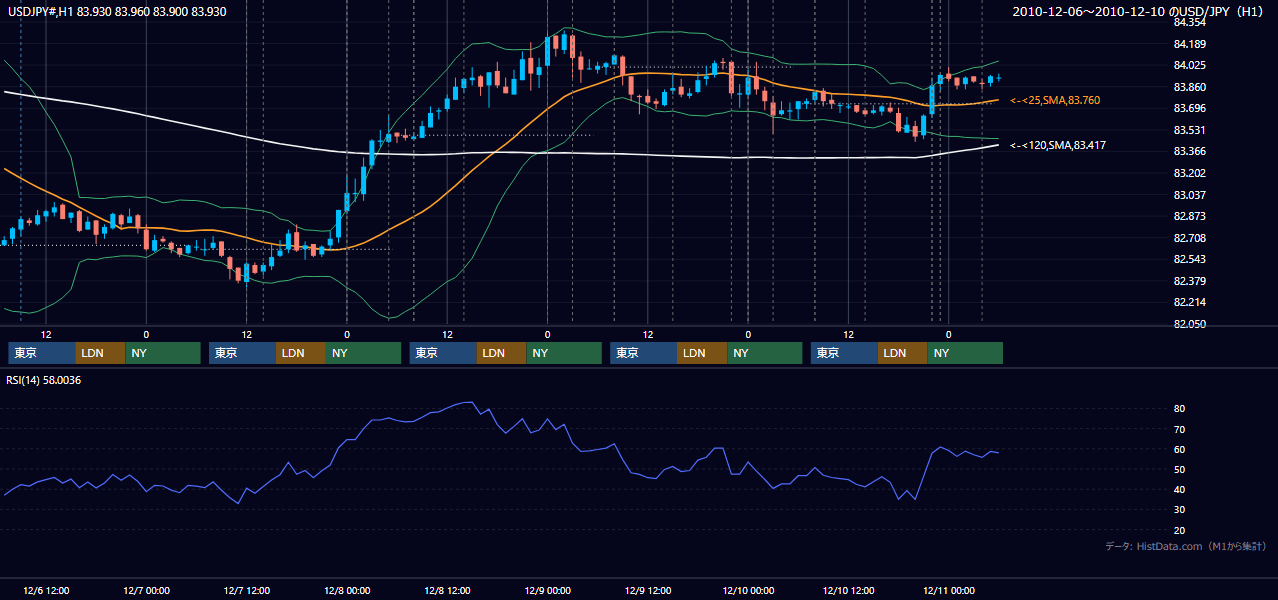Click price axis value 82.708
This screenshot has width=1278, height=600.
1189,238
